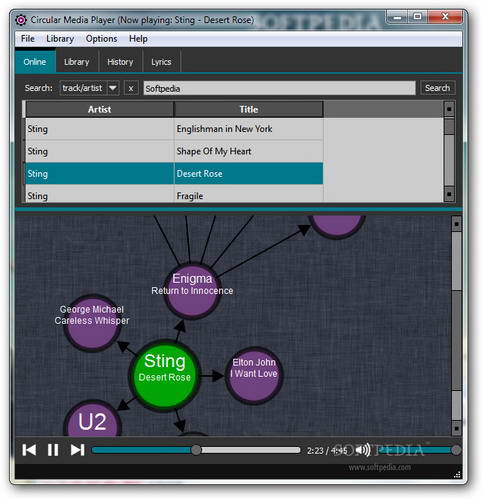
Task: Click the volume slider handle
Action: [x=456, y=450]
